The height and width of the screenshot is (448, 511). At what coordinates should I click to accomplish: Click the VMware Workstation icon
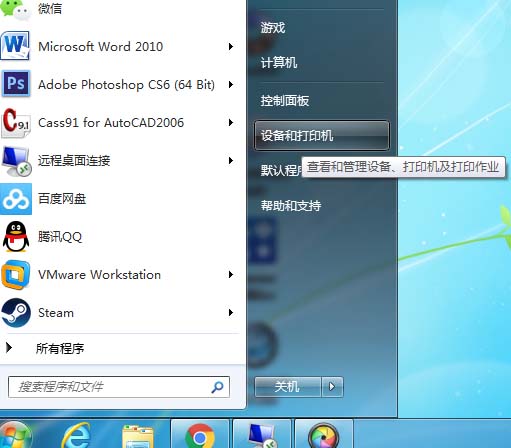[x=16, y=275]
